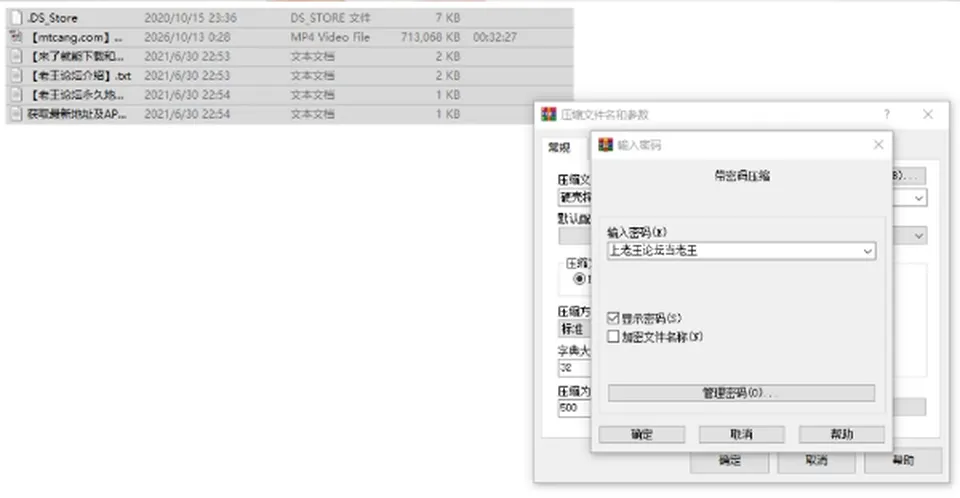Click 确定 in the 压缩文件名和参数 window
Screen dimensions: 960x498
(x=729, y=461)
